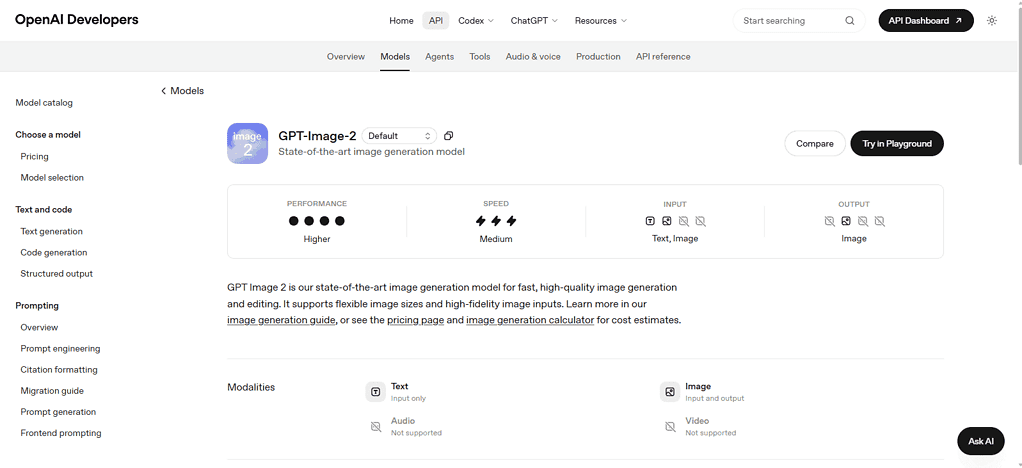Open Model selection in sidebar
1022x468 pixels.
point(52,178)
